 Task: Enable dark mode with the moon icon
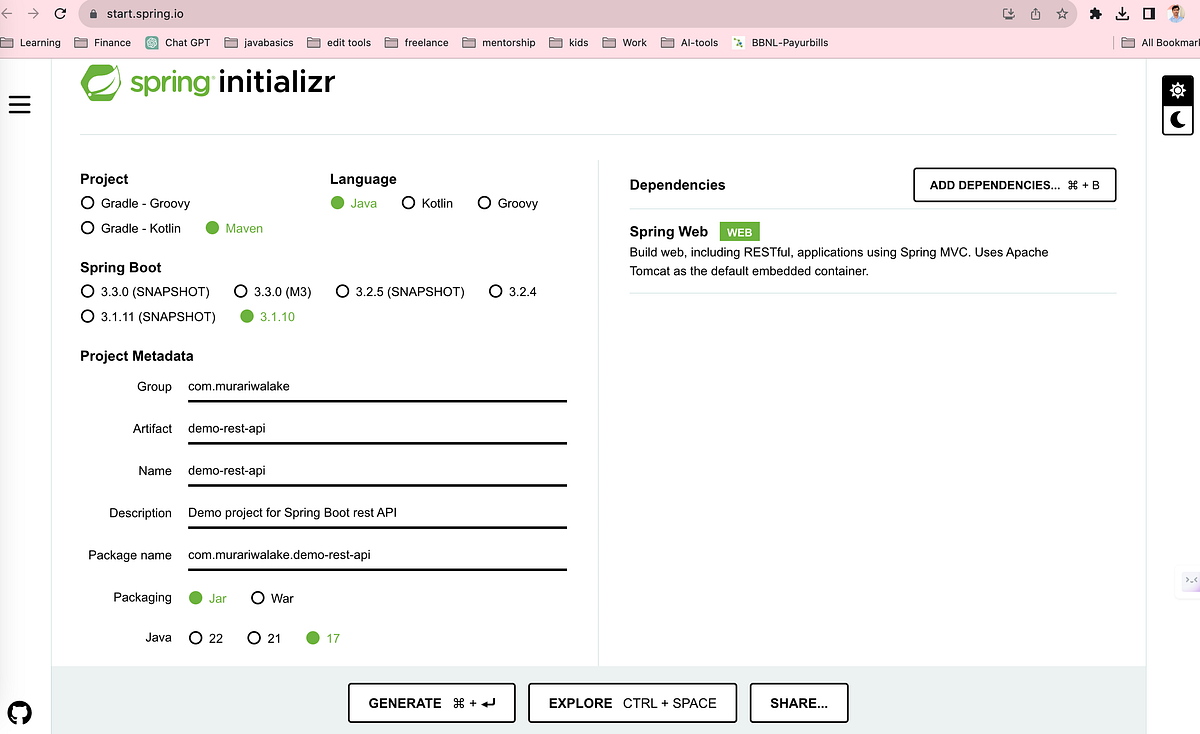pos(1177,121)
